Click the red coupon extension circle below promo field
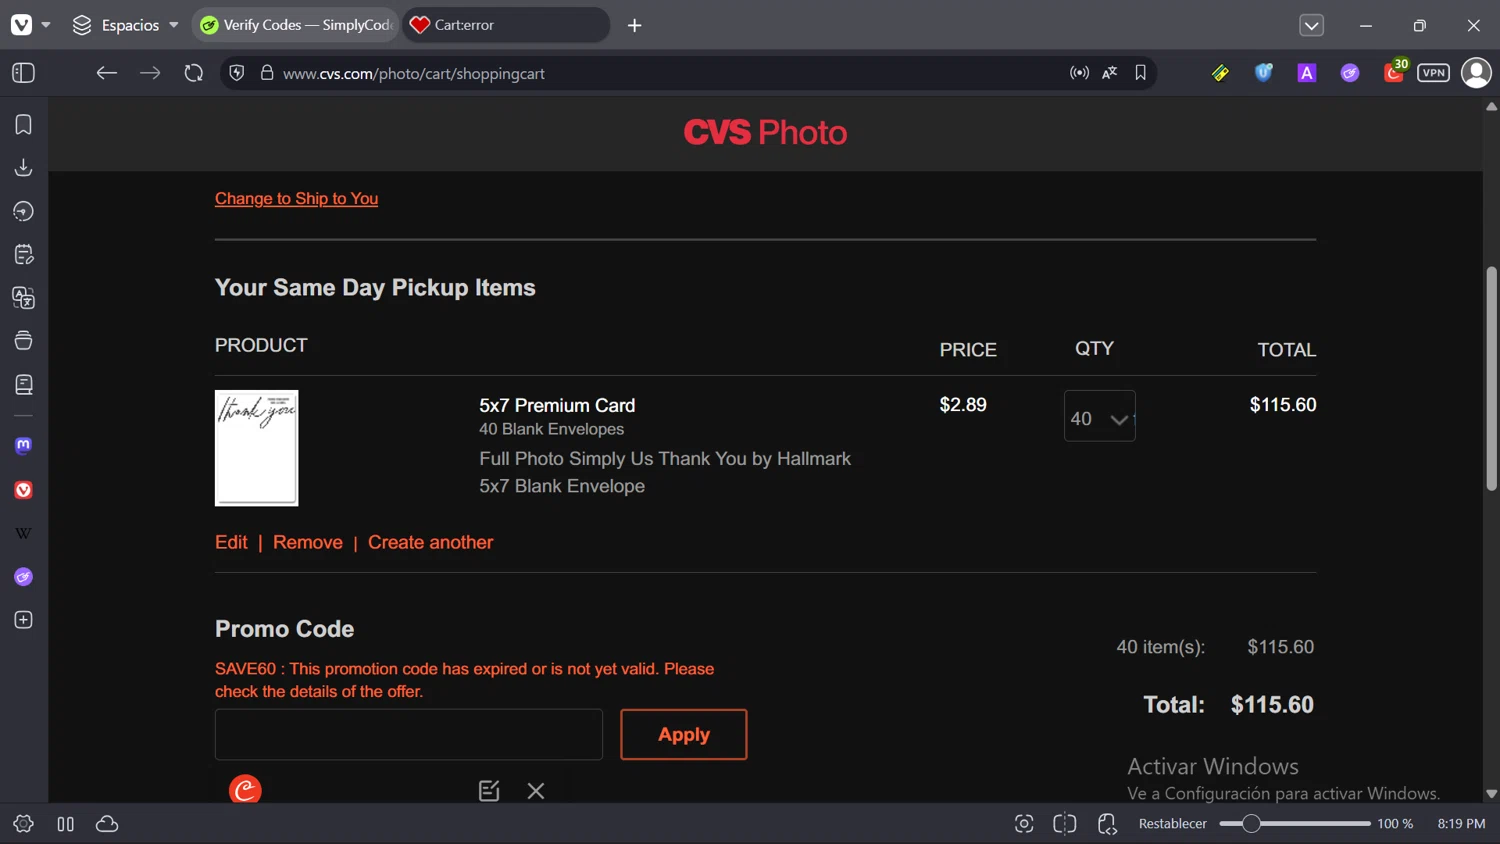This screenshot has height=844, width=1500. (x=245, y=790)
